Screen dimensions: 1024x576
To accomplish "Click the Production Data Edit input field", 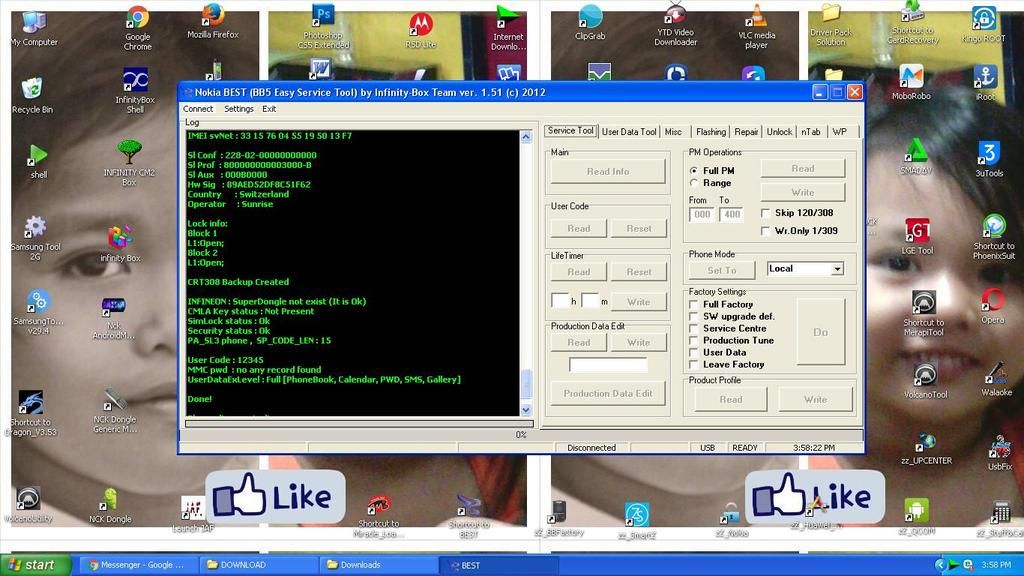I will click(x=608, y=365).
